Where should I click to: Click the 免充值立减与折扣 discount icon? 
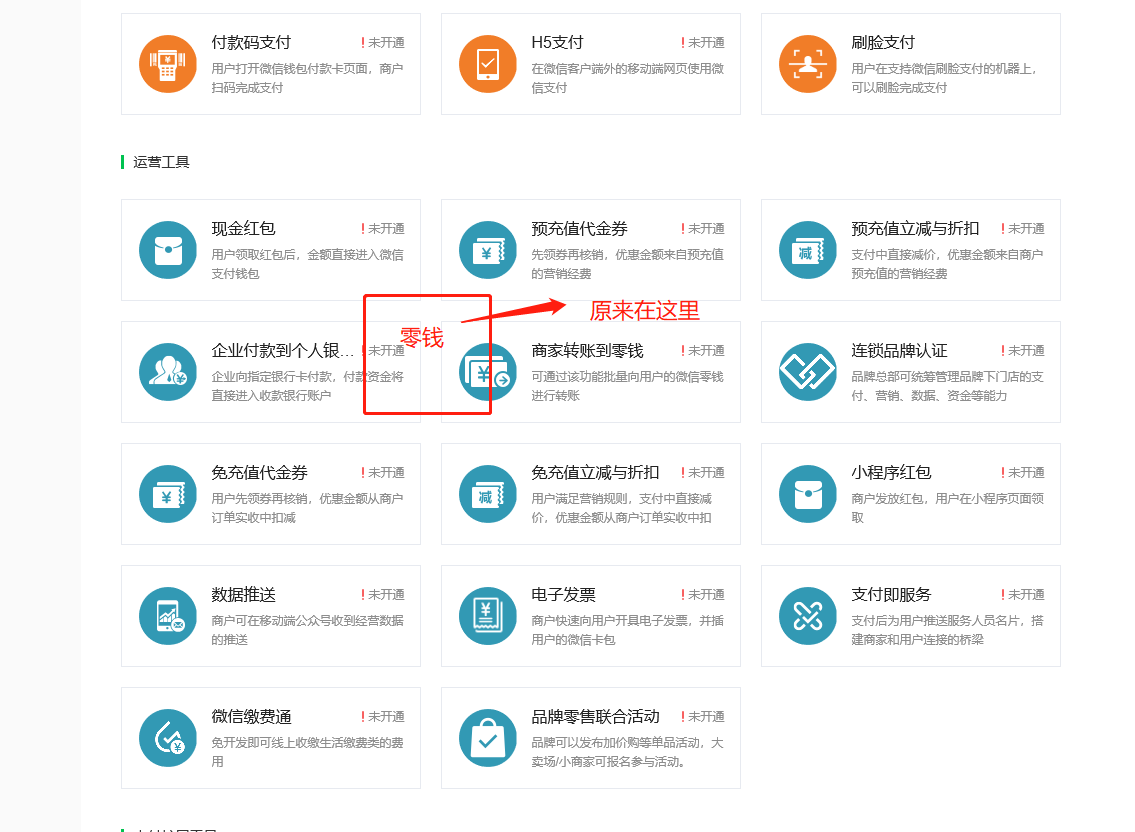[488, 494]
